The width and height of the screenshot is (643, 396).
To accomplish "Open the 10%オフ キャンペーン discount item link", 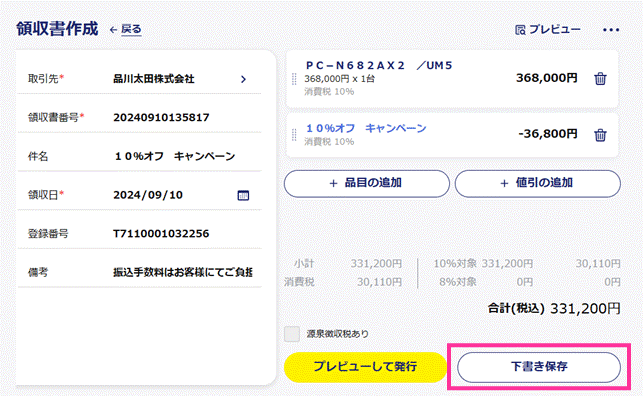I will point(366,128).
